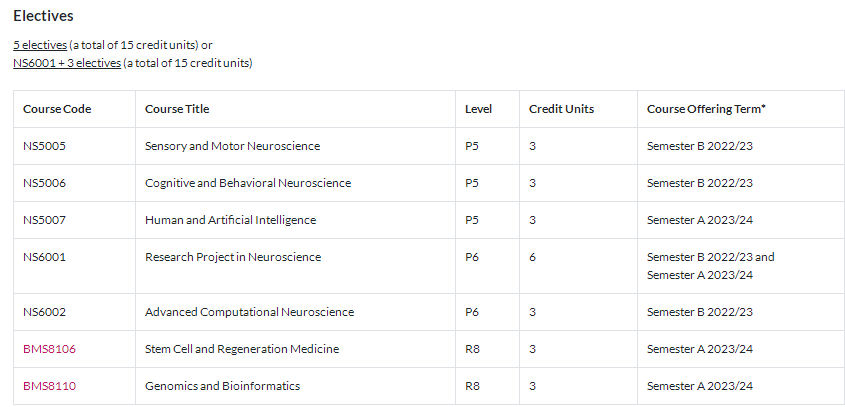Open the NS5005 course code link
This screenshot has height=407, width=845.
coord(44,146)
